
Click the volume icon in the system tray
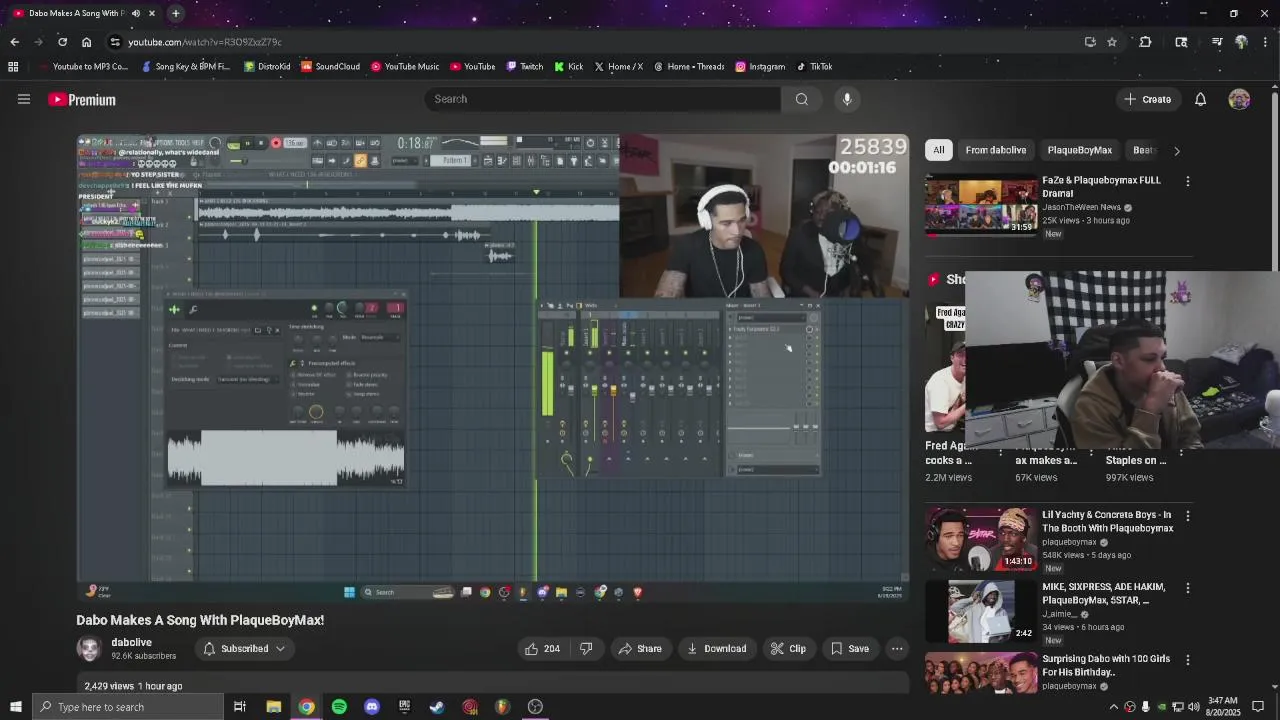pyautogui.click(x=1193, y=707)
